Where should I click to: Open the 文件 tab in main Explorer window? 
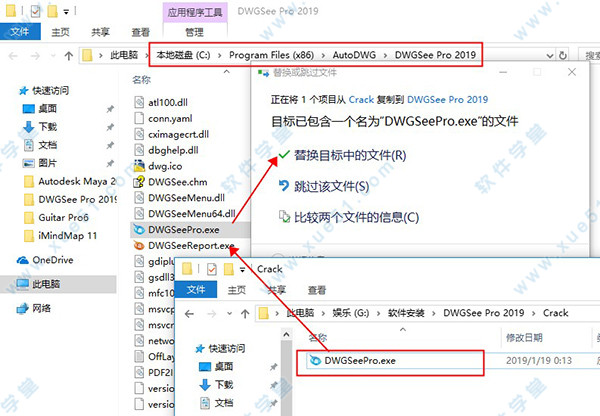pos(20,32)
